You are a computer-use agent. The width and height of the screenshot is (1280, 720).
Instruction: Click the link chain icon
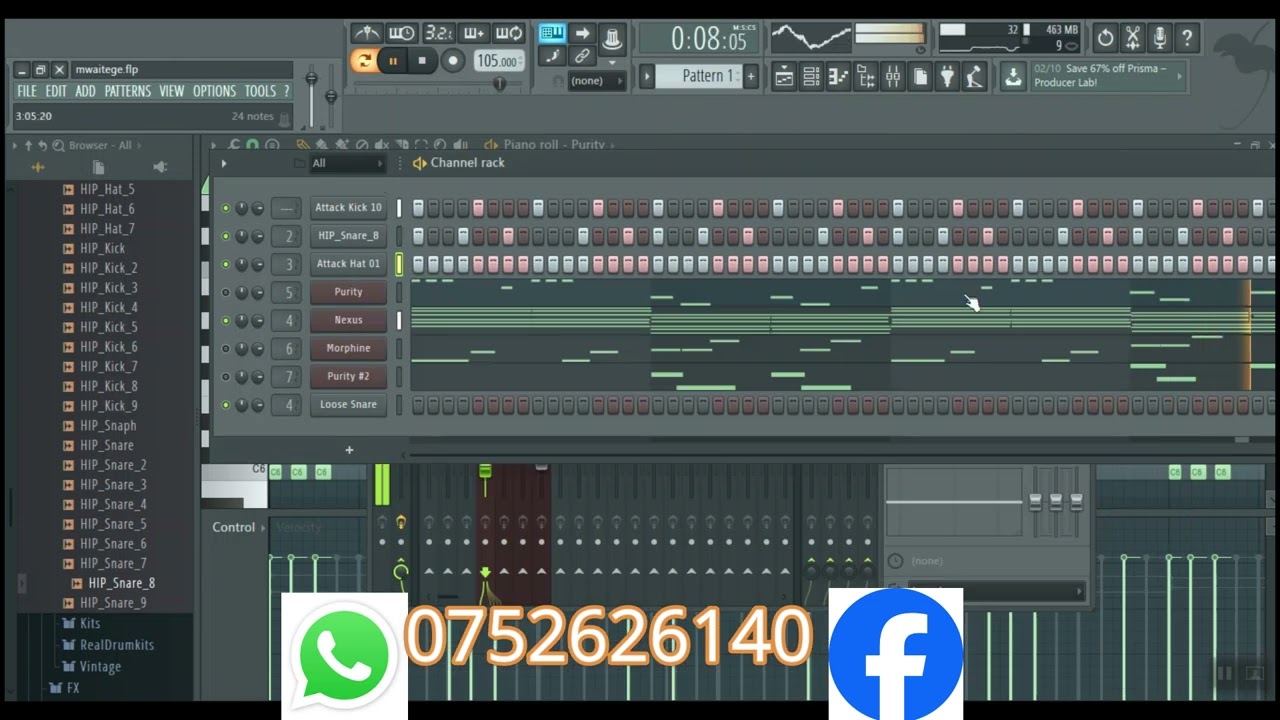point(582,57)
